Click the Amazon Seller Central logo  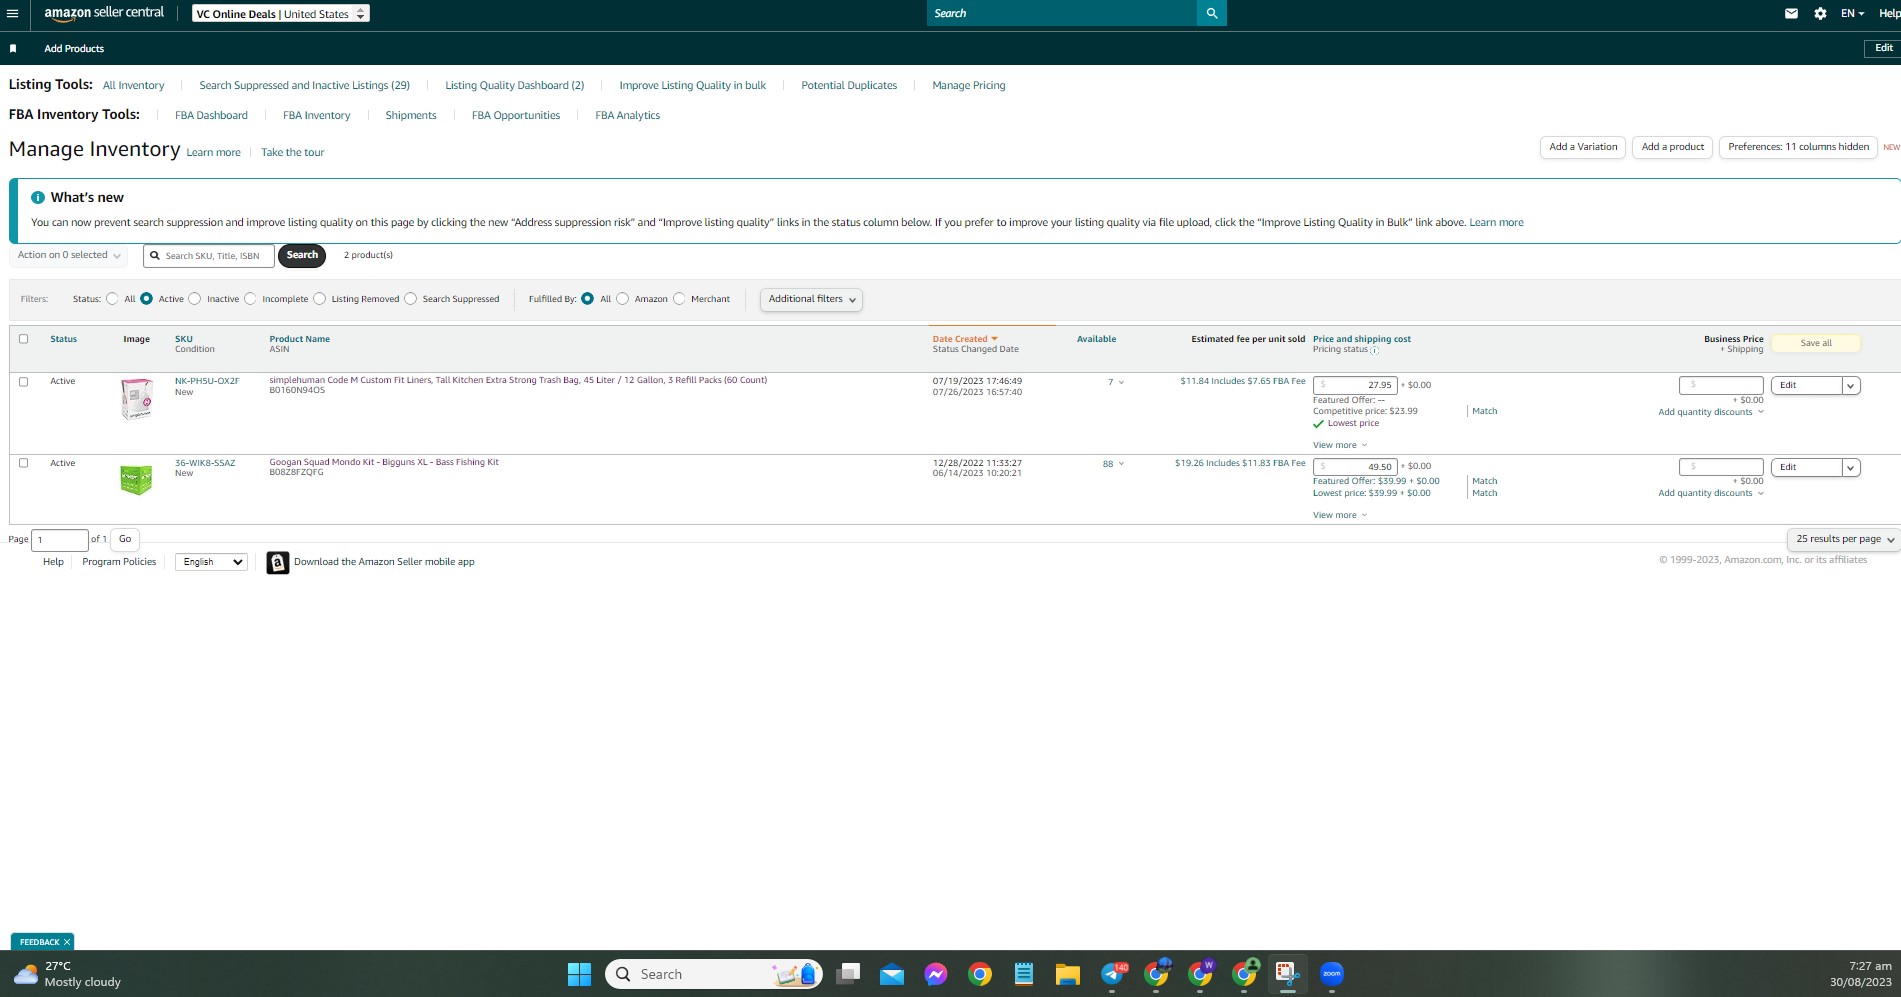point(104,13)
